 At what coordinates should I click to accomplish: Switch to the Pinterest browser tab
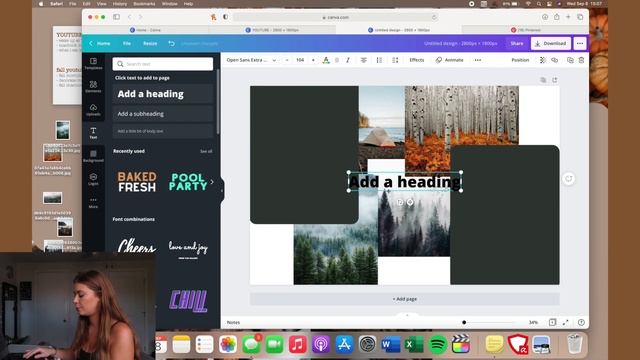tap(525, 30)
